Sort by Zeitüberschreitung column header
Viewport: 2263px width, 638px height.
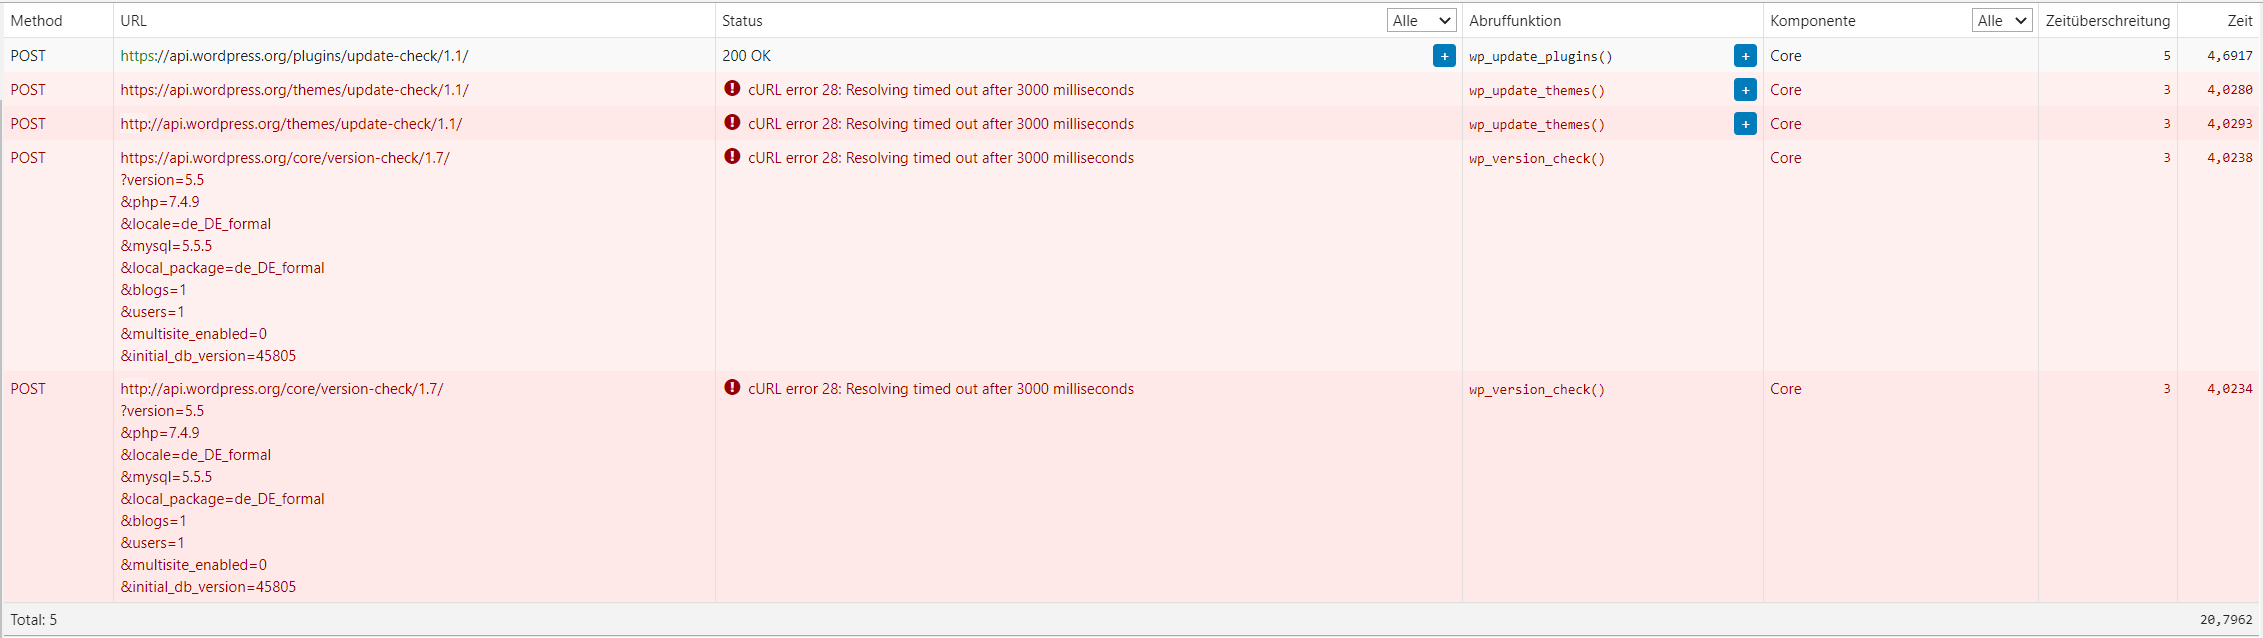(2107, 20)
